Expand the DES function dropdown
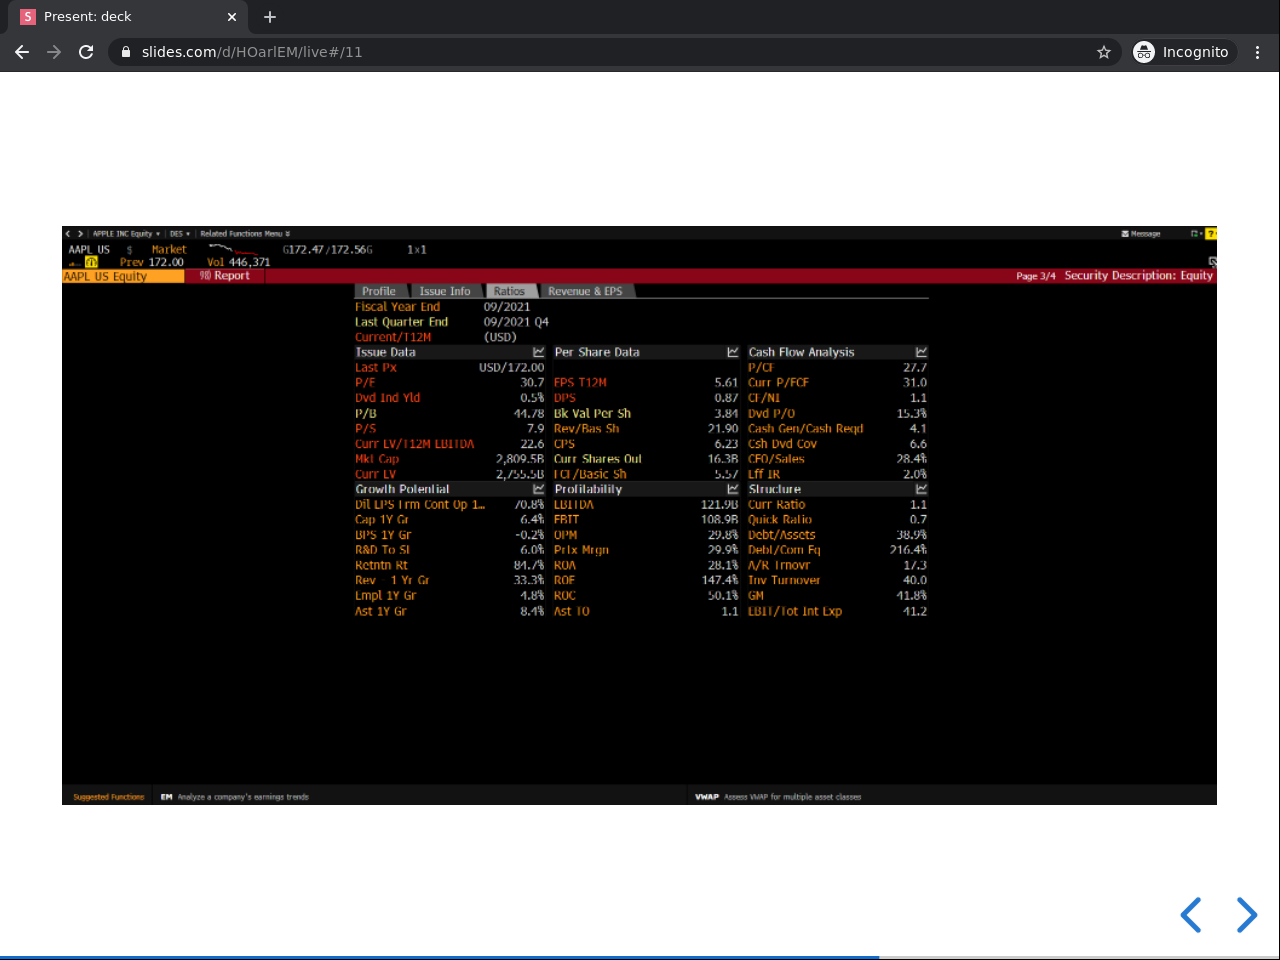 [180, 234]
